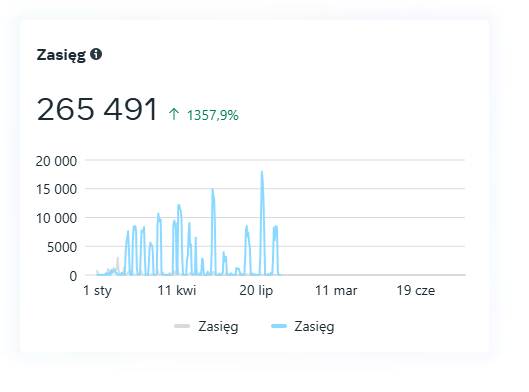This screenshot has width=529, height=392.
Task: Click the highest blue peak near 20 lip
Action: pyautogui.click(x=262, y=173)
